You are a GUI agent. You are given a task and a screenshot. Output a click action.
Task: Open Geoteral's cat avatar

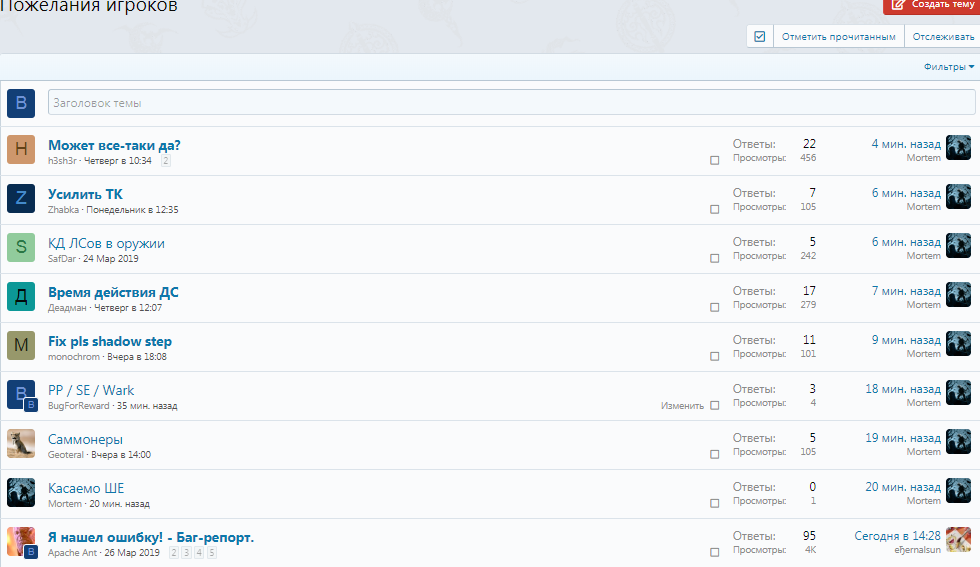(x=21, y=443)
